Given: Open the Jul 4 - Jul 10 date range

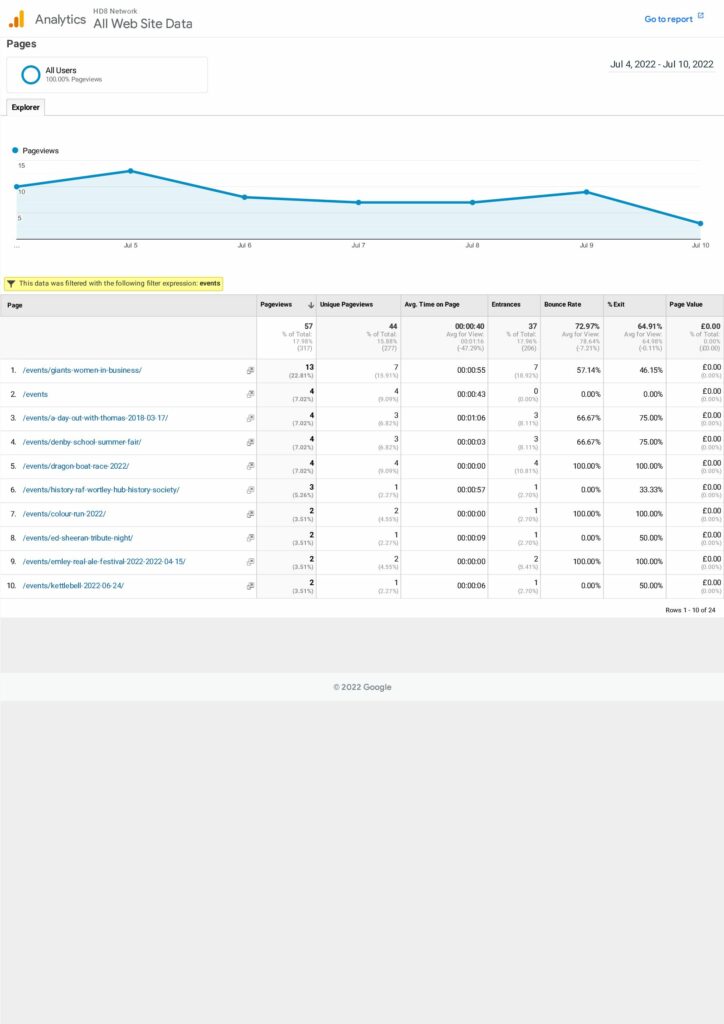Looking at the screenshot, I should [x=661, y=64].
